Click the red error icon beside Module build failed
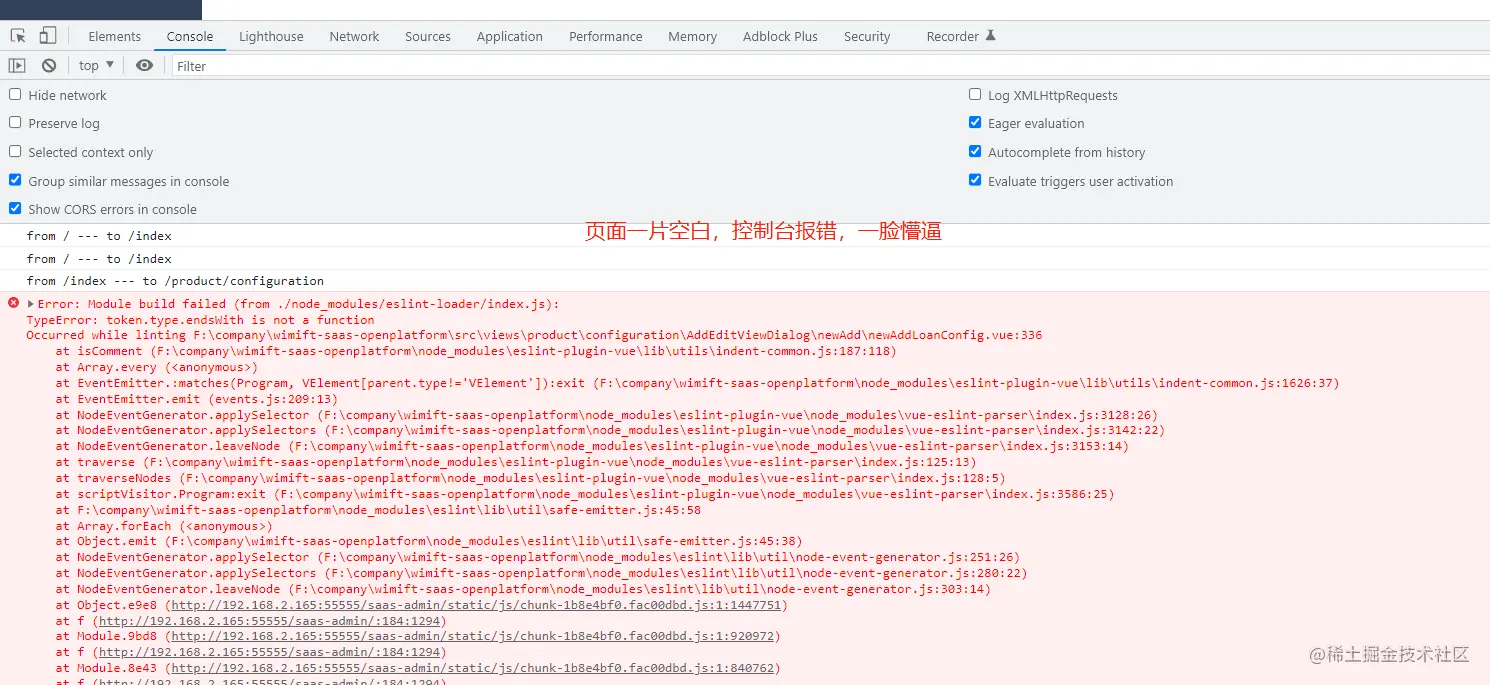This screenshot has width=1490, height=685. coord(13,303)
